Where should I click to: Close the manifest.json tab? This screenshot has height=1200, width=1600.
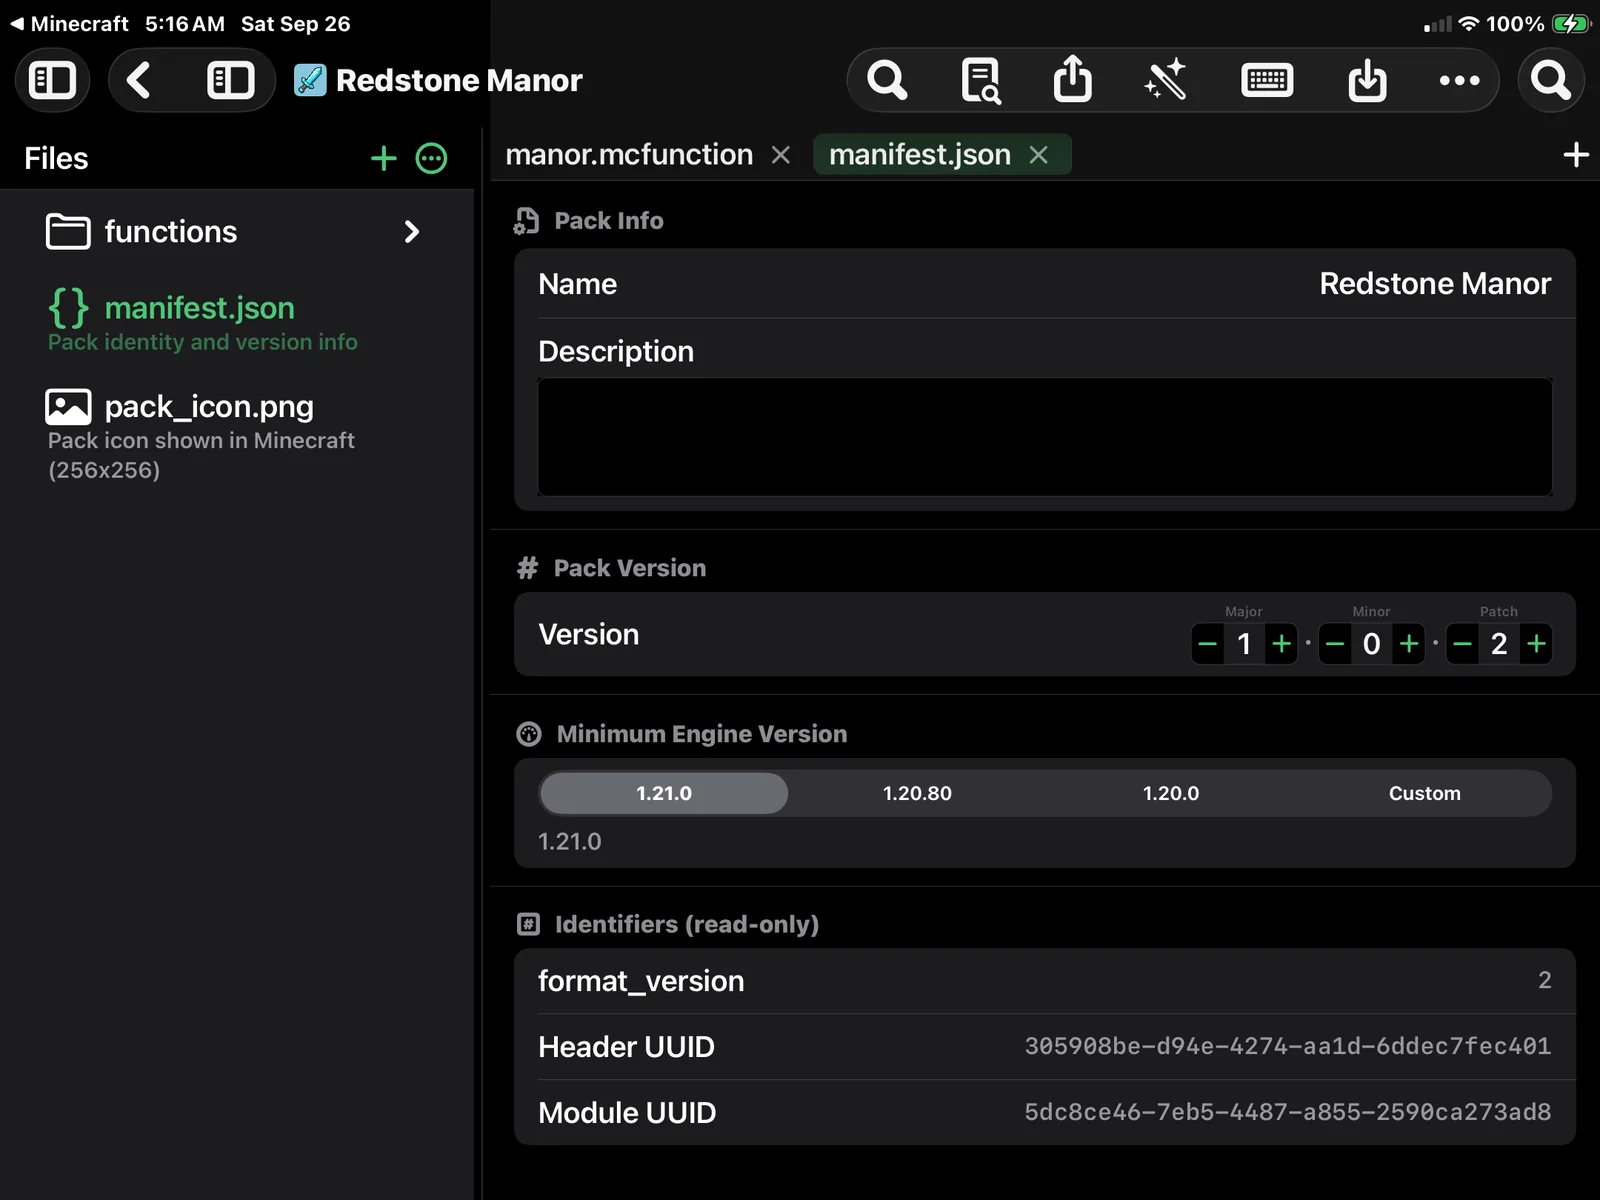coord(1039,155)
